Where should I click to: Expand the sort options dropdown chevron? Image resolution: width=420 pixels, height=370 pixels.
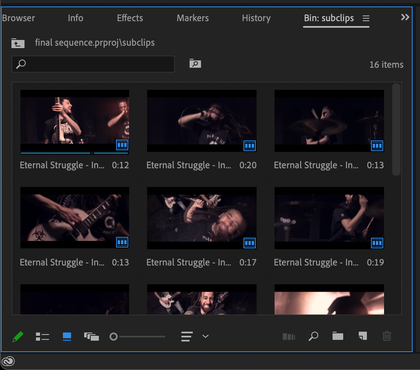click(206, 336)
